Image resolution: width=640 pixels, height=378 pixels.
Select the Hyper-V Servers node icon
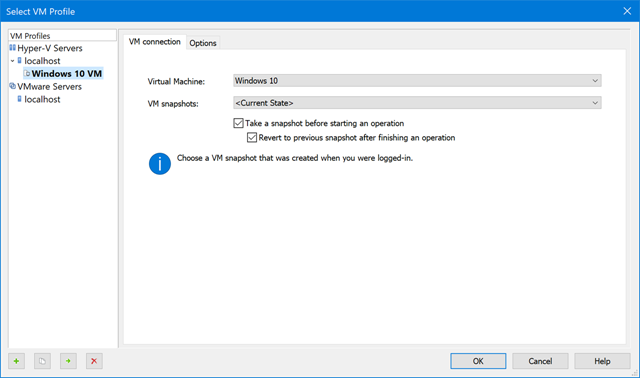pos(13,48)
